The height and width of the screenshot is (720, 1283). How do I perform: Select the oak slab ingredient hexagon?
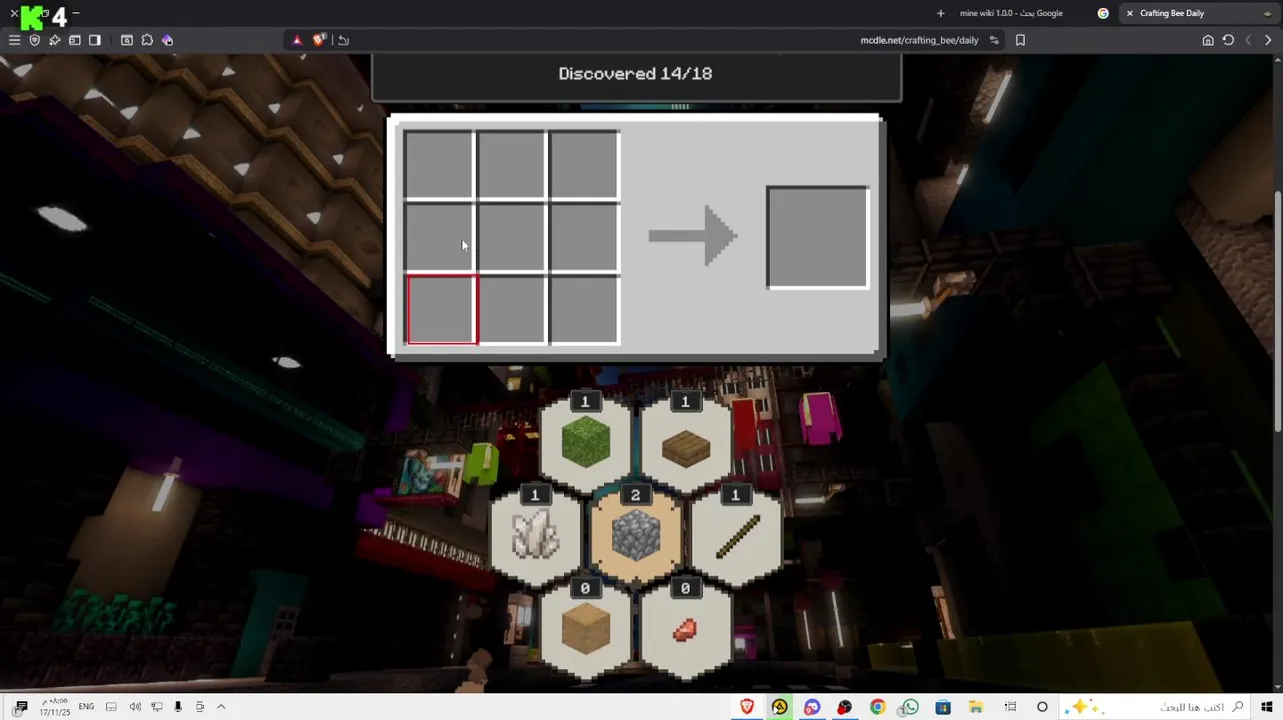click(x=685, y=443)
